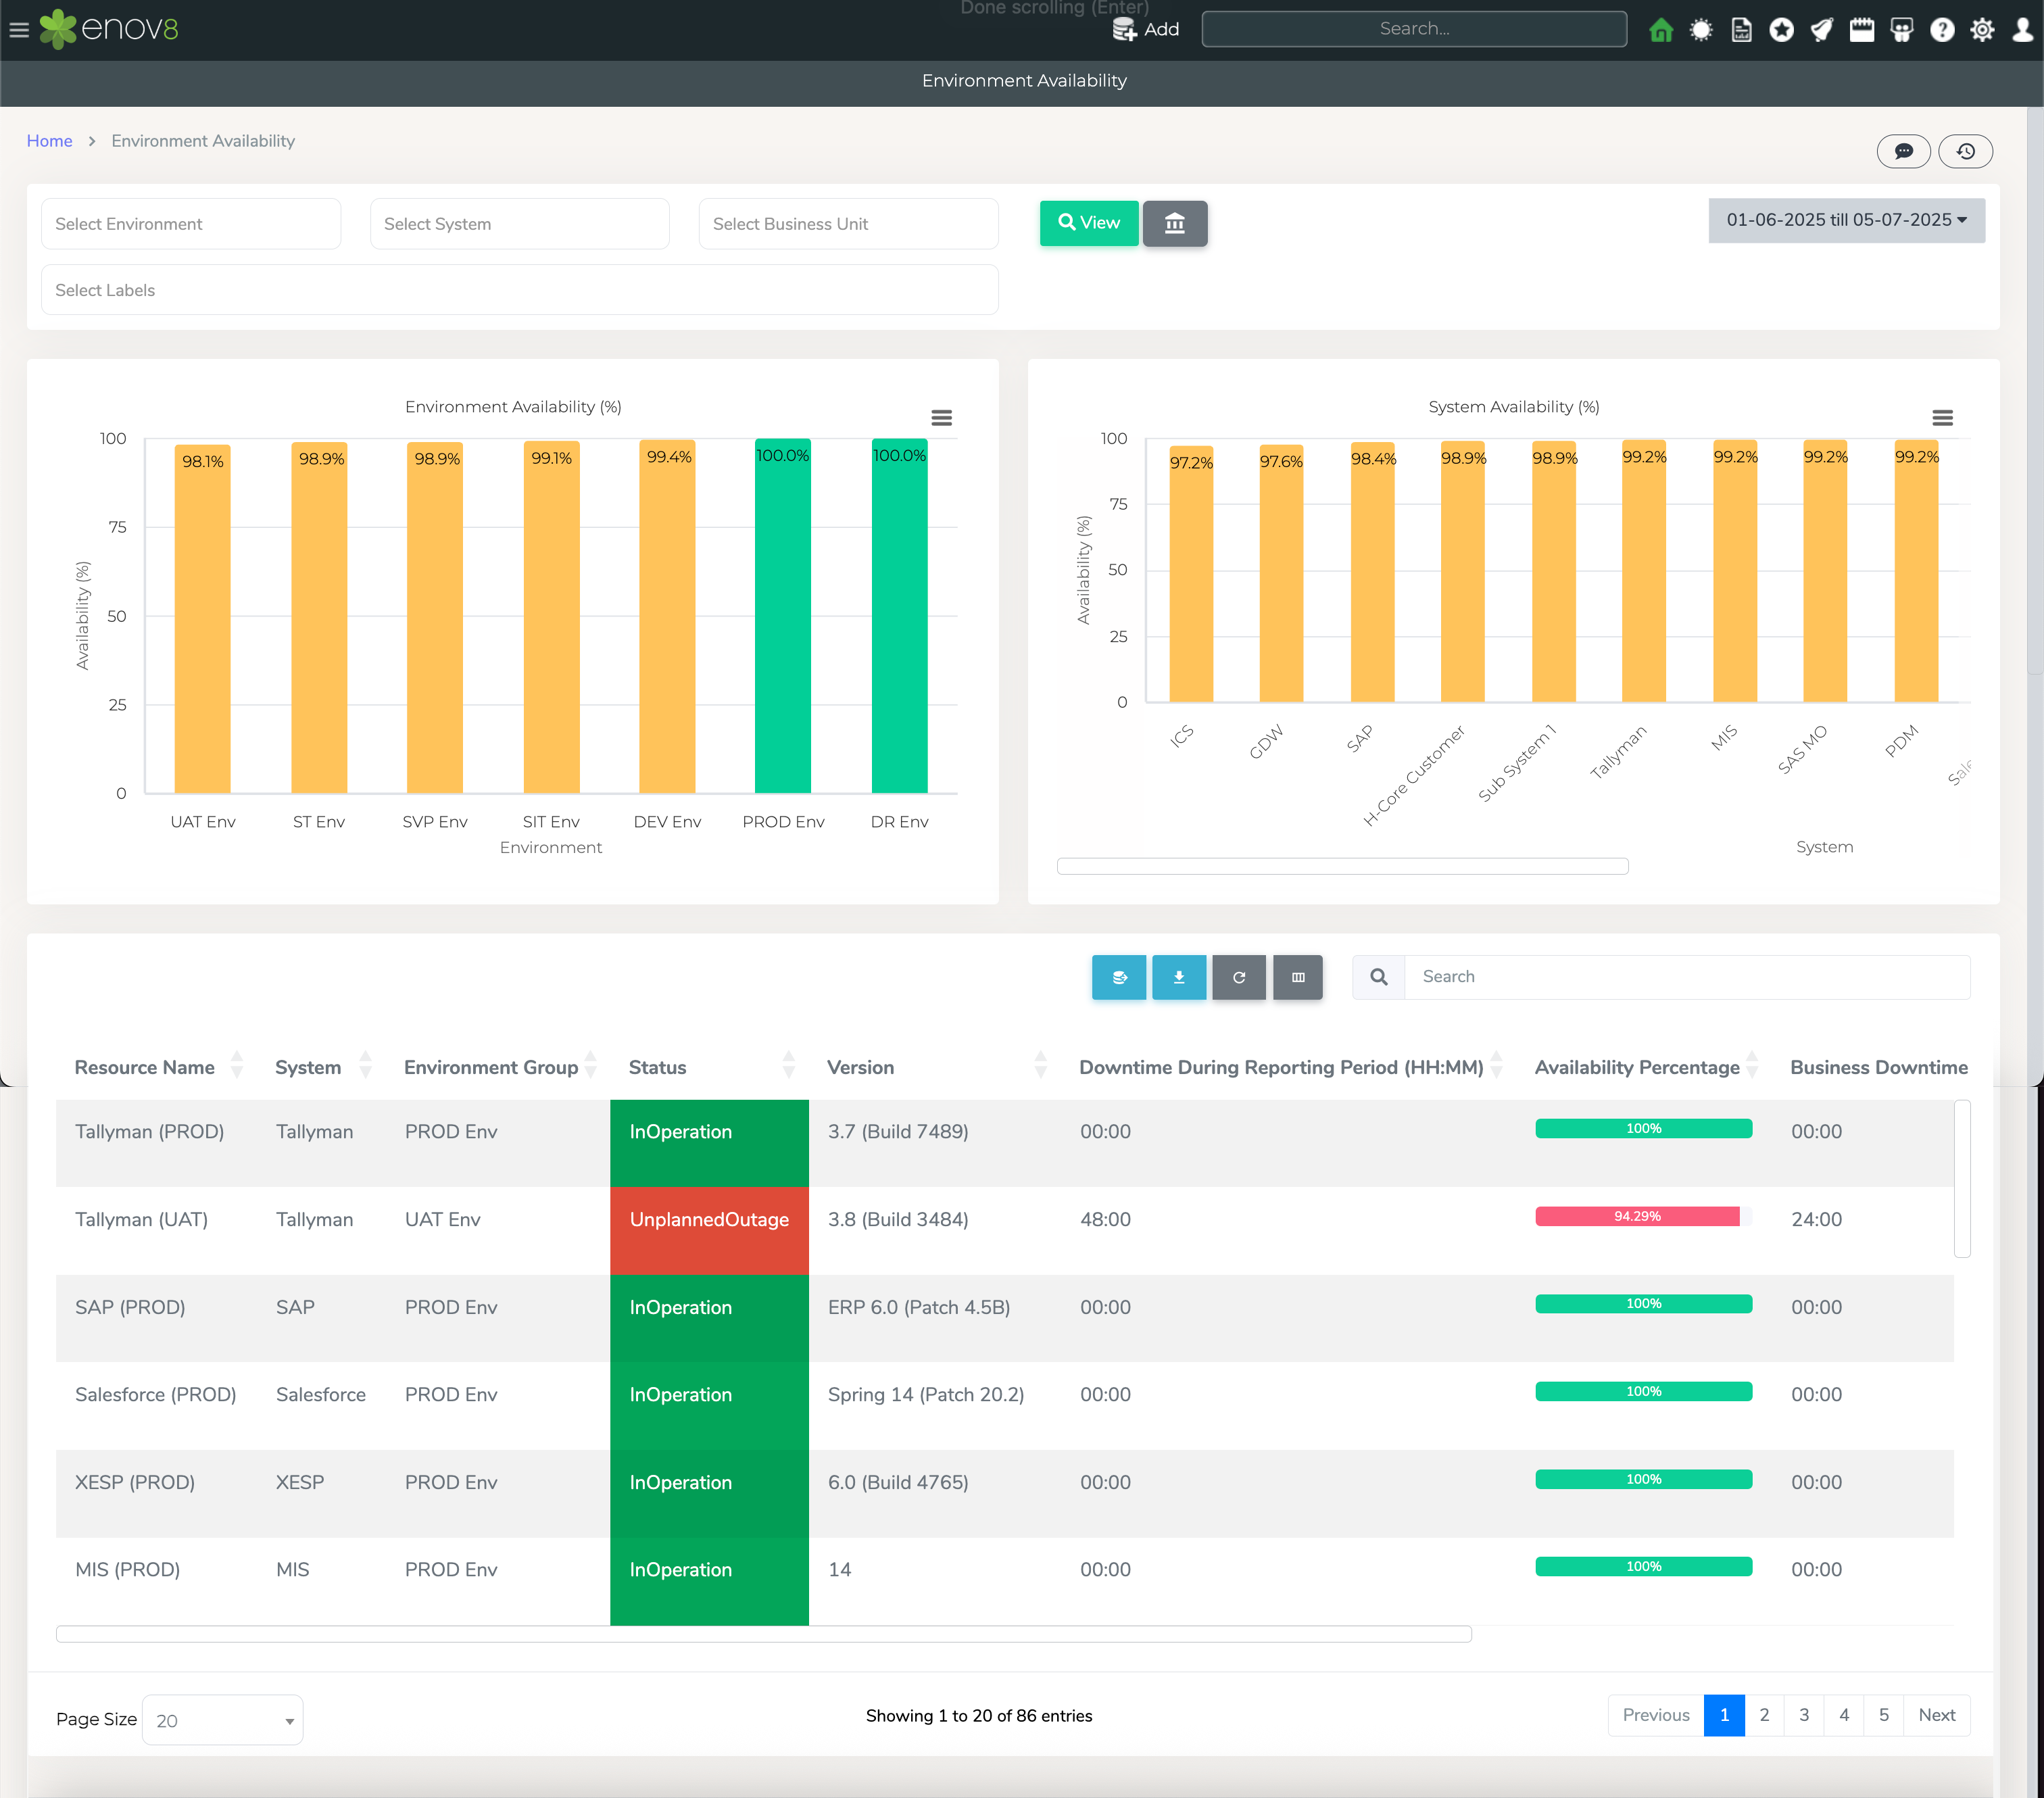Click the table search magnifier icon
The image size is (2044, 1798).
(x=1378, y=977)
